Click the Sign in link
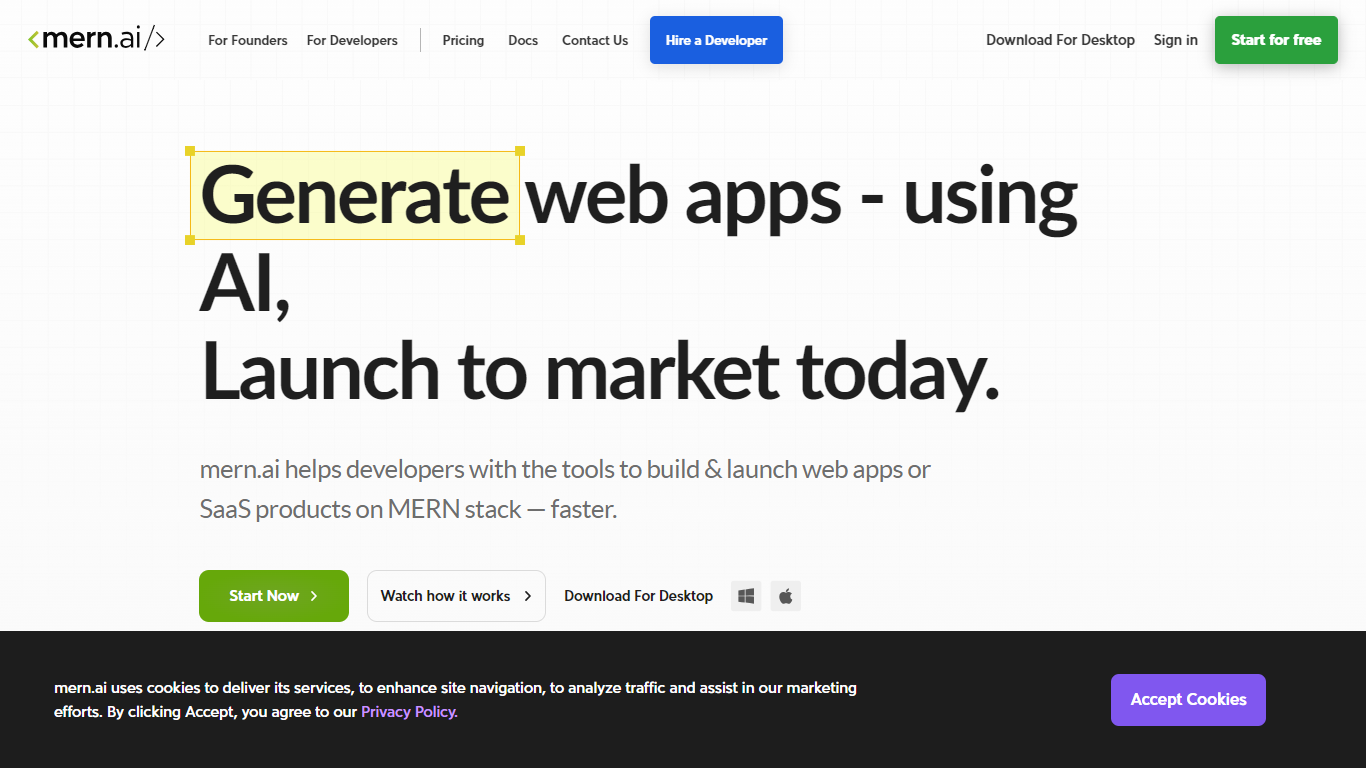Screen dimensions: 1366x768 click(x=1175, y=40)
